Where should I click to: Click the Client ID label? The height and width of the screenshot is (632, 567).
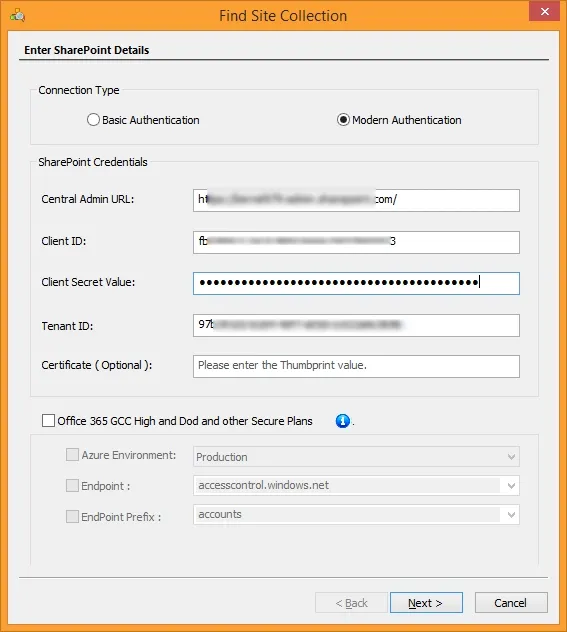click(x=64, y=241)
